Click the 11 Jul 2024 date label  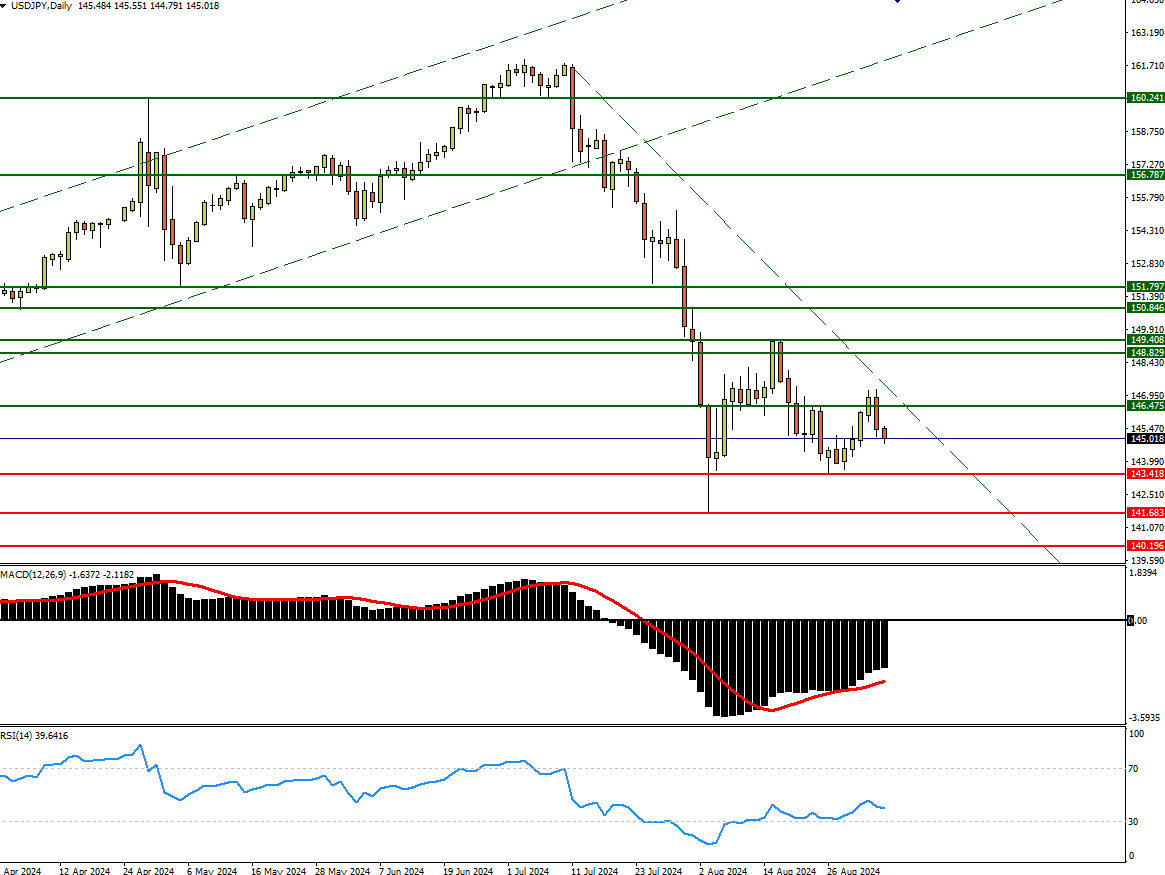[x=594, y=871]
